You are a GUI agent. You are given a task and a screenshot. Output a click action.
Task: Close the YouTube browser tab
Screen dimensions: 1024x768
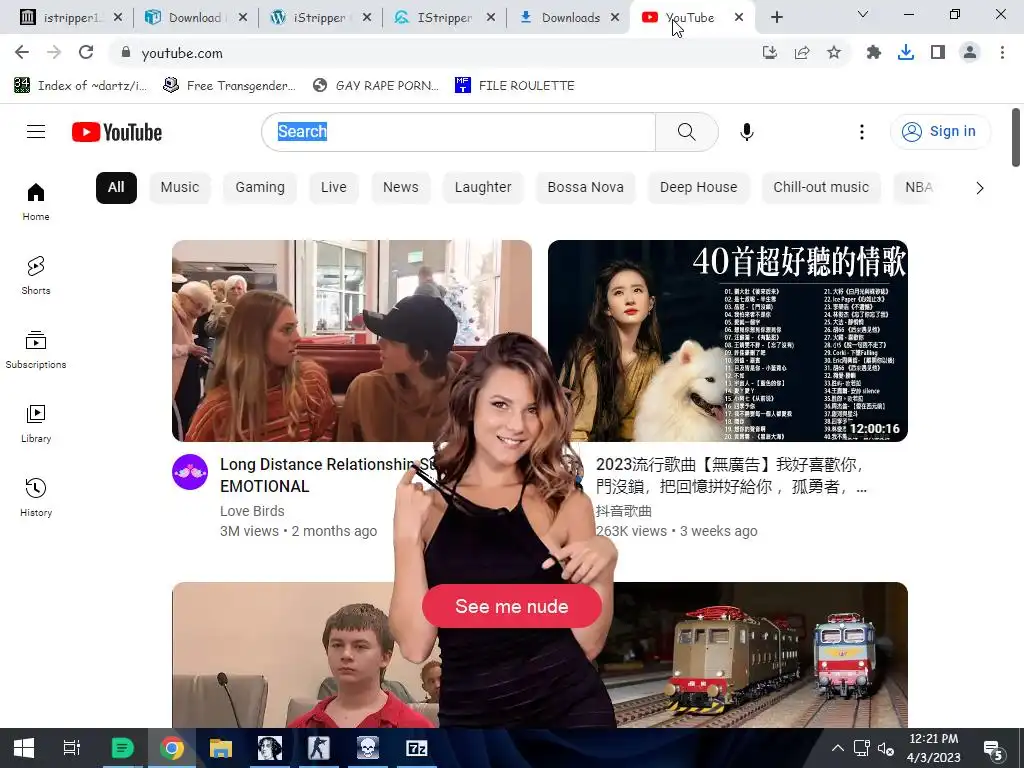tap(739, 18)
